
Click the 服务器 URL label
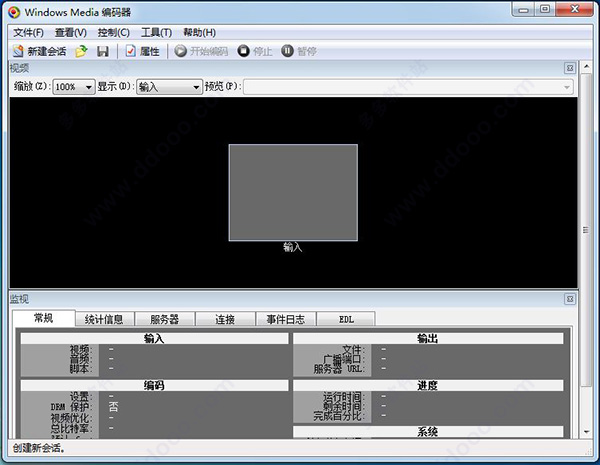pyautogui.click(x=339, y=369)
